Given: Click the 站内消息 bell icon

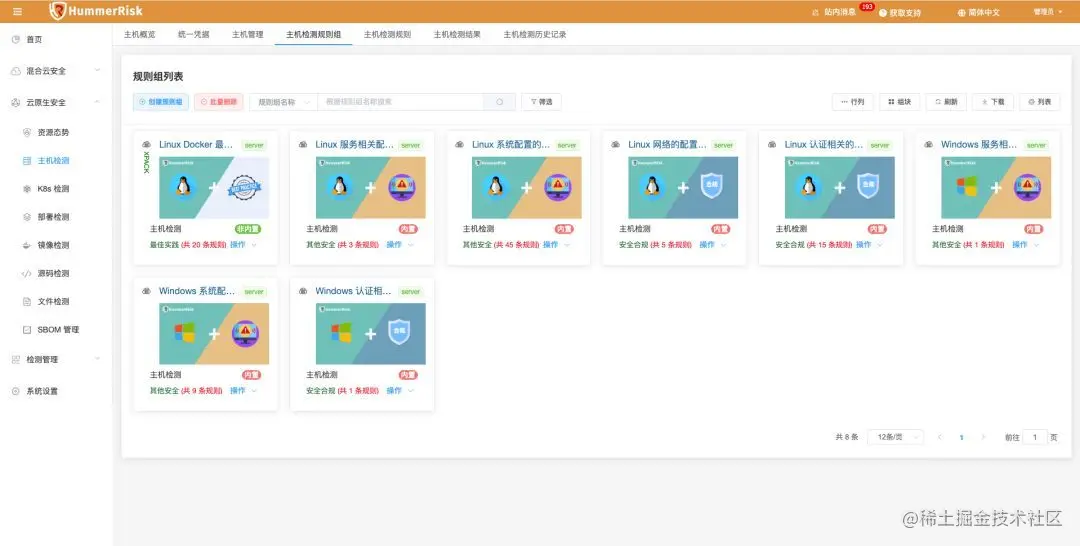Looking at the screenshot, I should [x=816, y=12].
